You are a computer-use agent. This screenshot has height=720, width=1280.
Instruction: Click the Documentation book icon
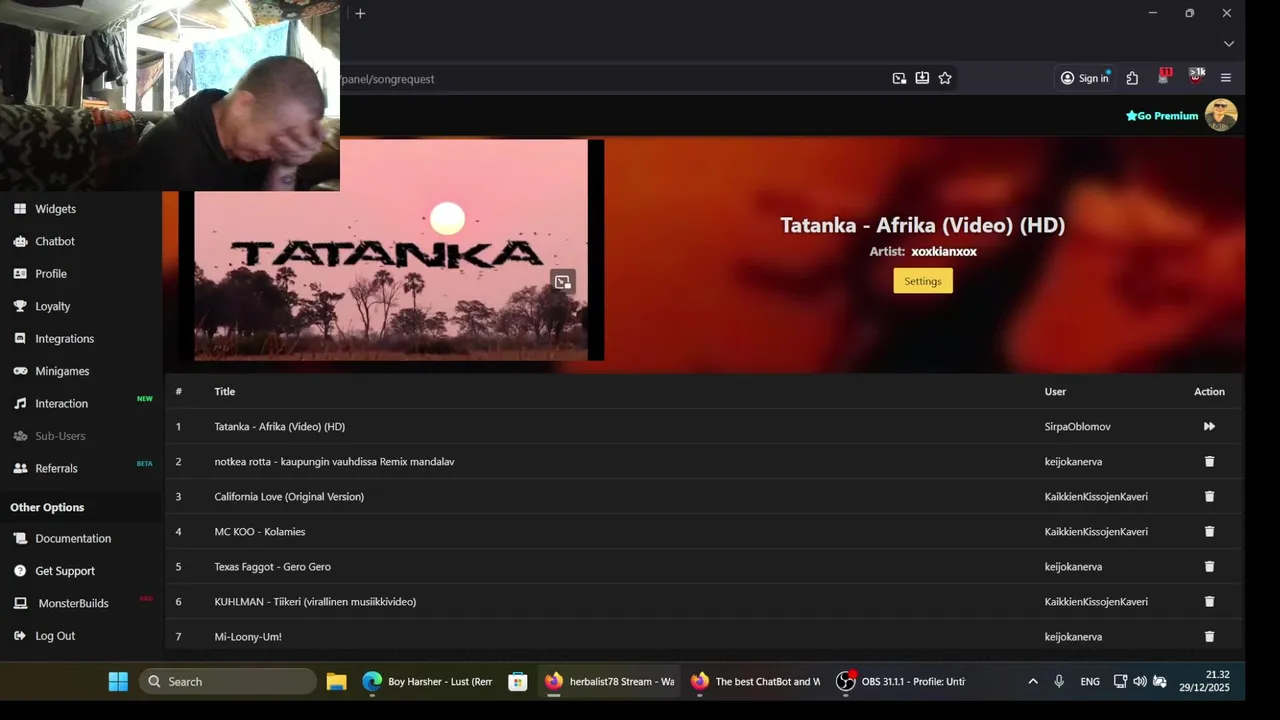pyautogui.click(x=20, y=538)
